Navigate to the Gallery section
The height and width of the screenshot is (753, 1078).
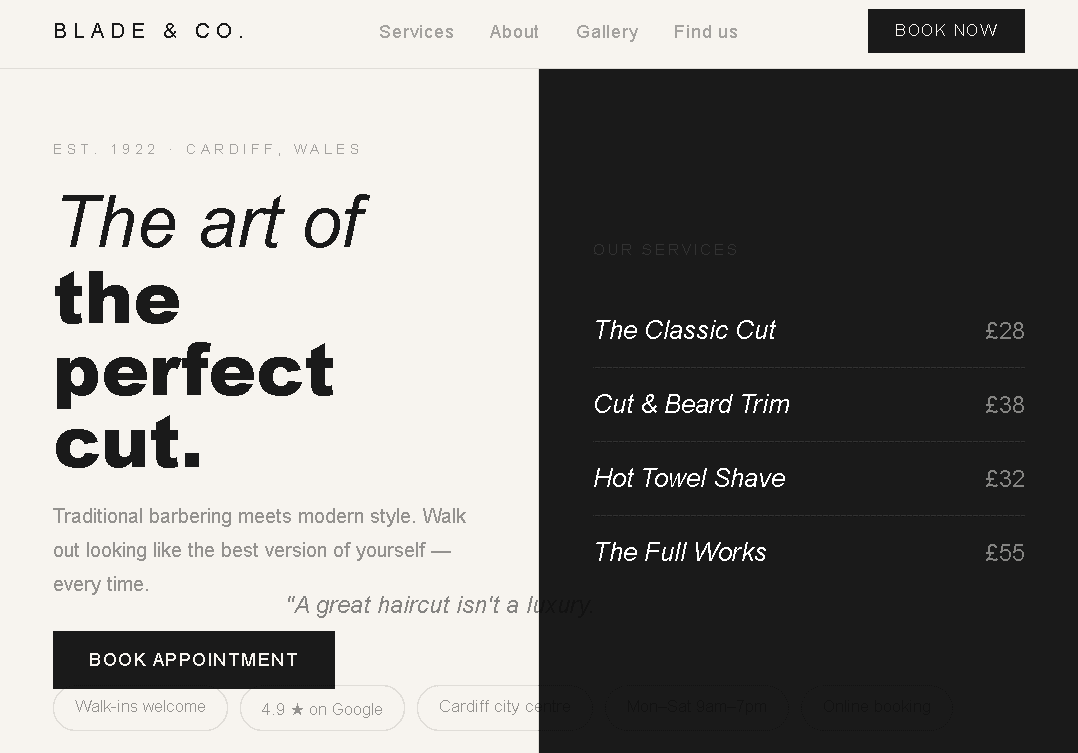[x=607, y=32]
